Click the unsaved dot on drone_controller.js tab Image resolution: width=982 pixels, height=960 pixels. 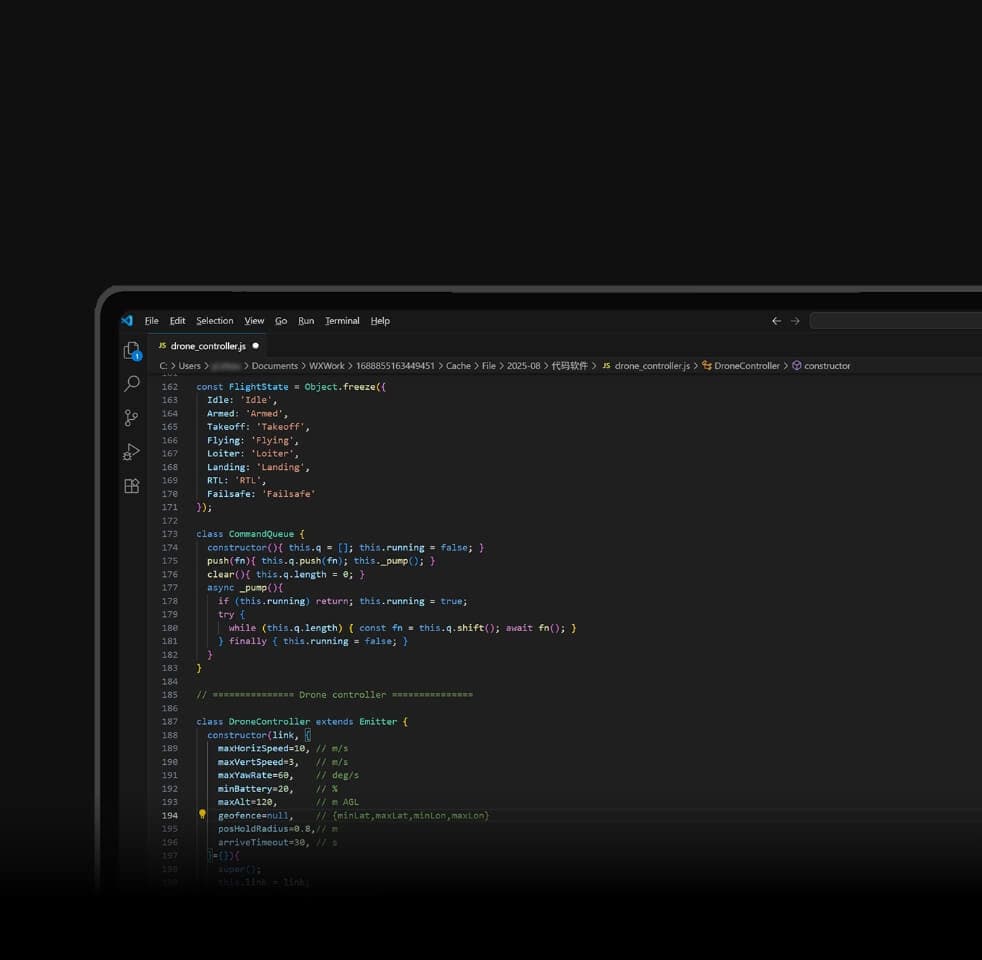point(256,346)
